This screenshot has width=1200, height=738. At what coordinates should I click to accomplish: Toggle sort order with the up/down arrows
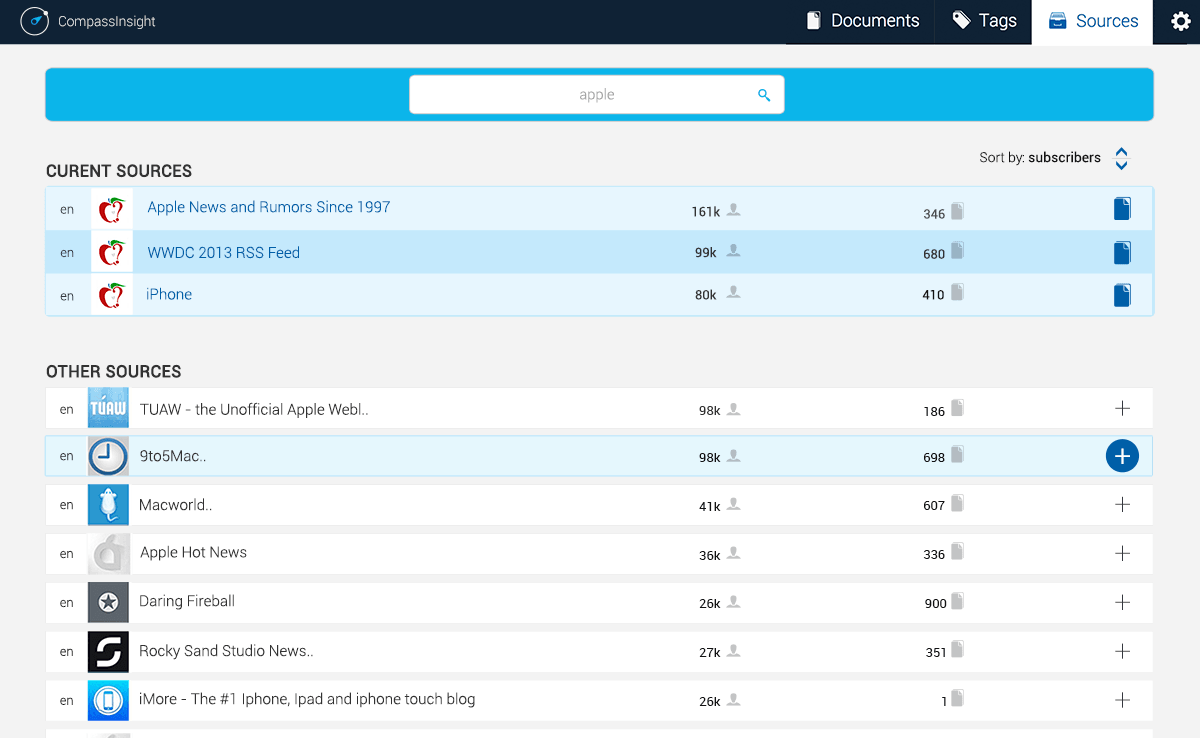pos(1121,158)
